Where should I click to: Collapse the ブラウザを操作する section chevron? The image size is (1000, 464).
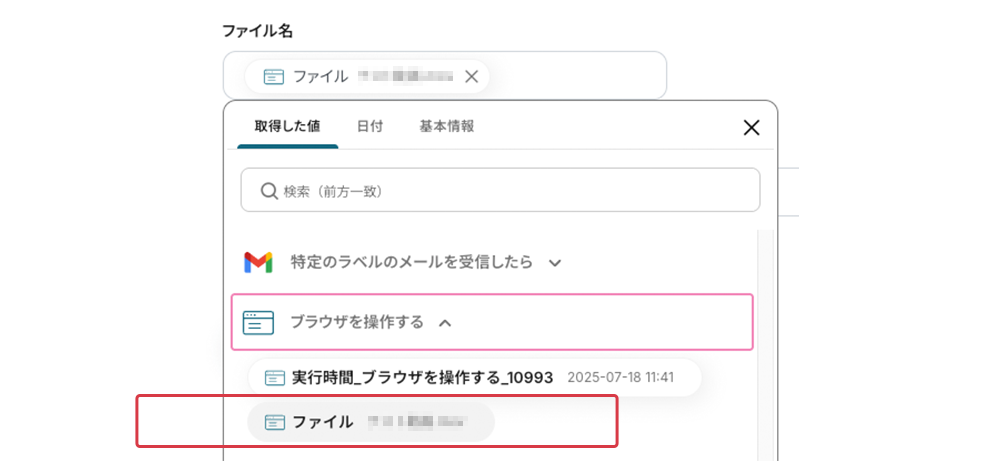tap(446, 322)
